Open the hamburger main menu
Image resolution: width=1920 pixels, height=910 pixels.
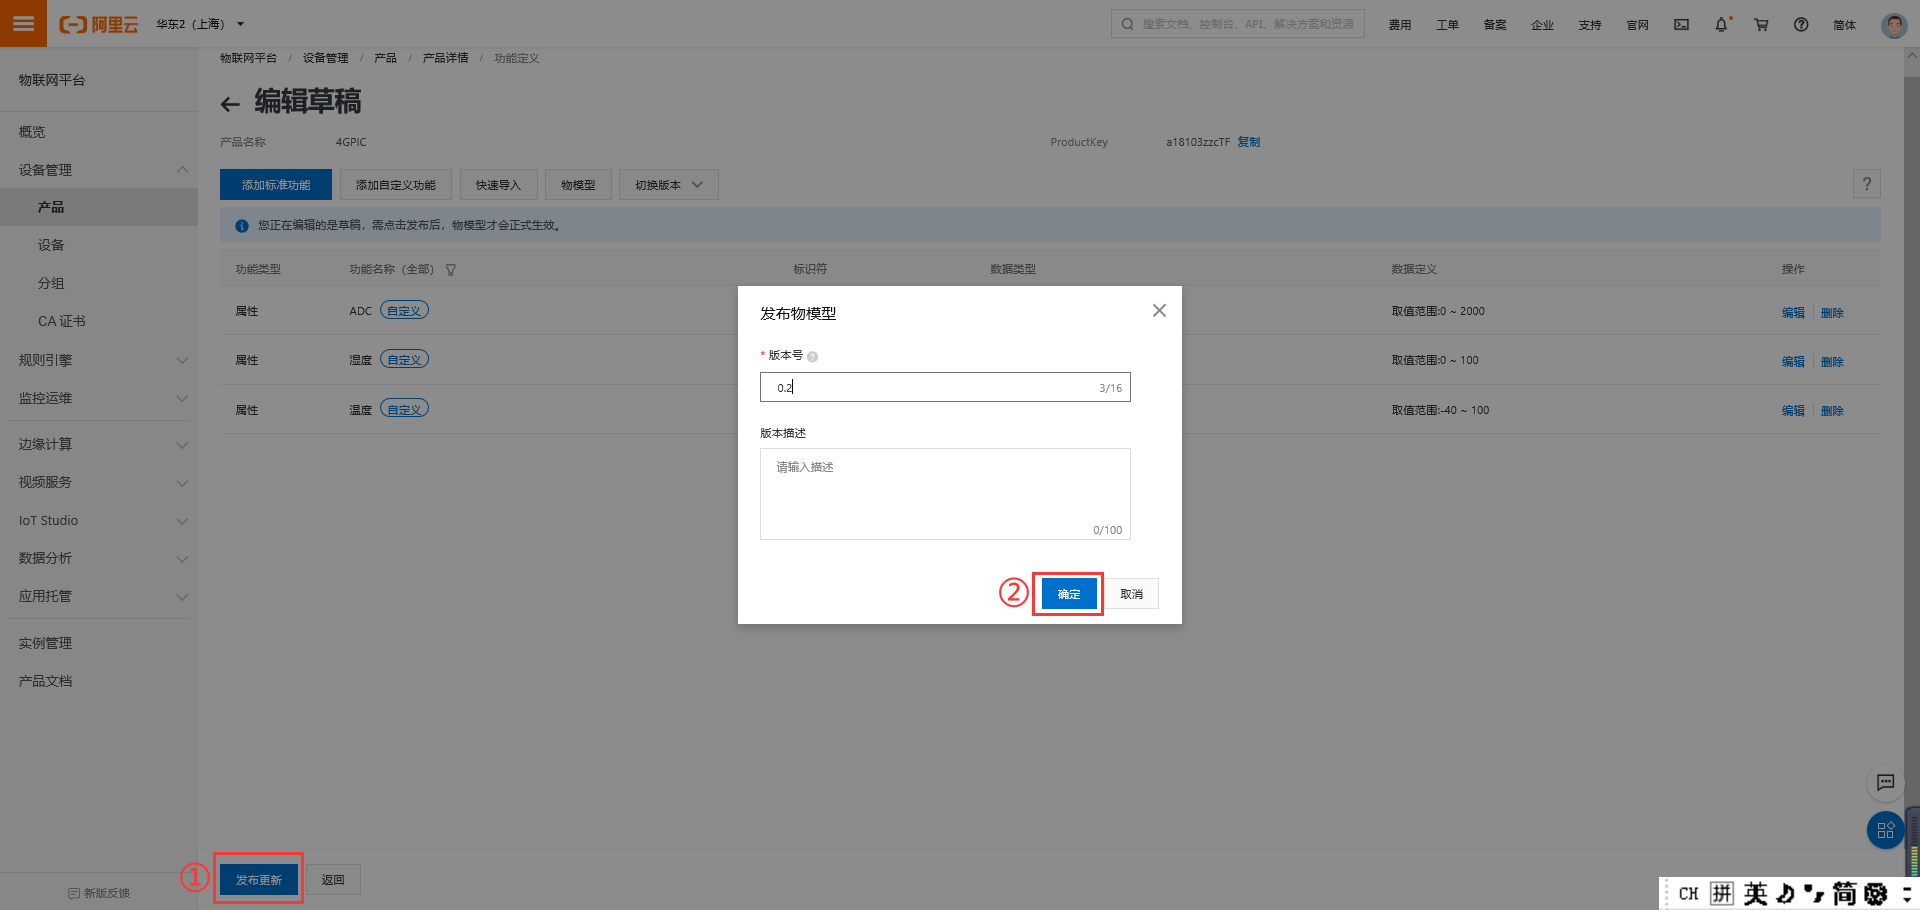[x=23, y=23]
